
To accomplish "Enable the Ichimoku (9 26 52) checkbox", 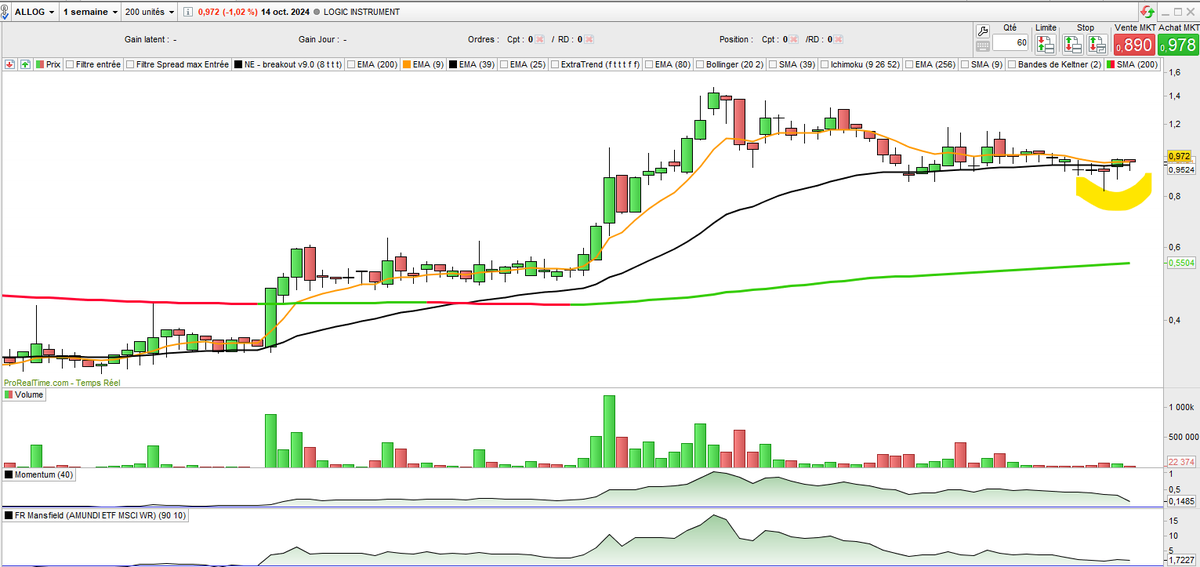I will 825,64.
